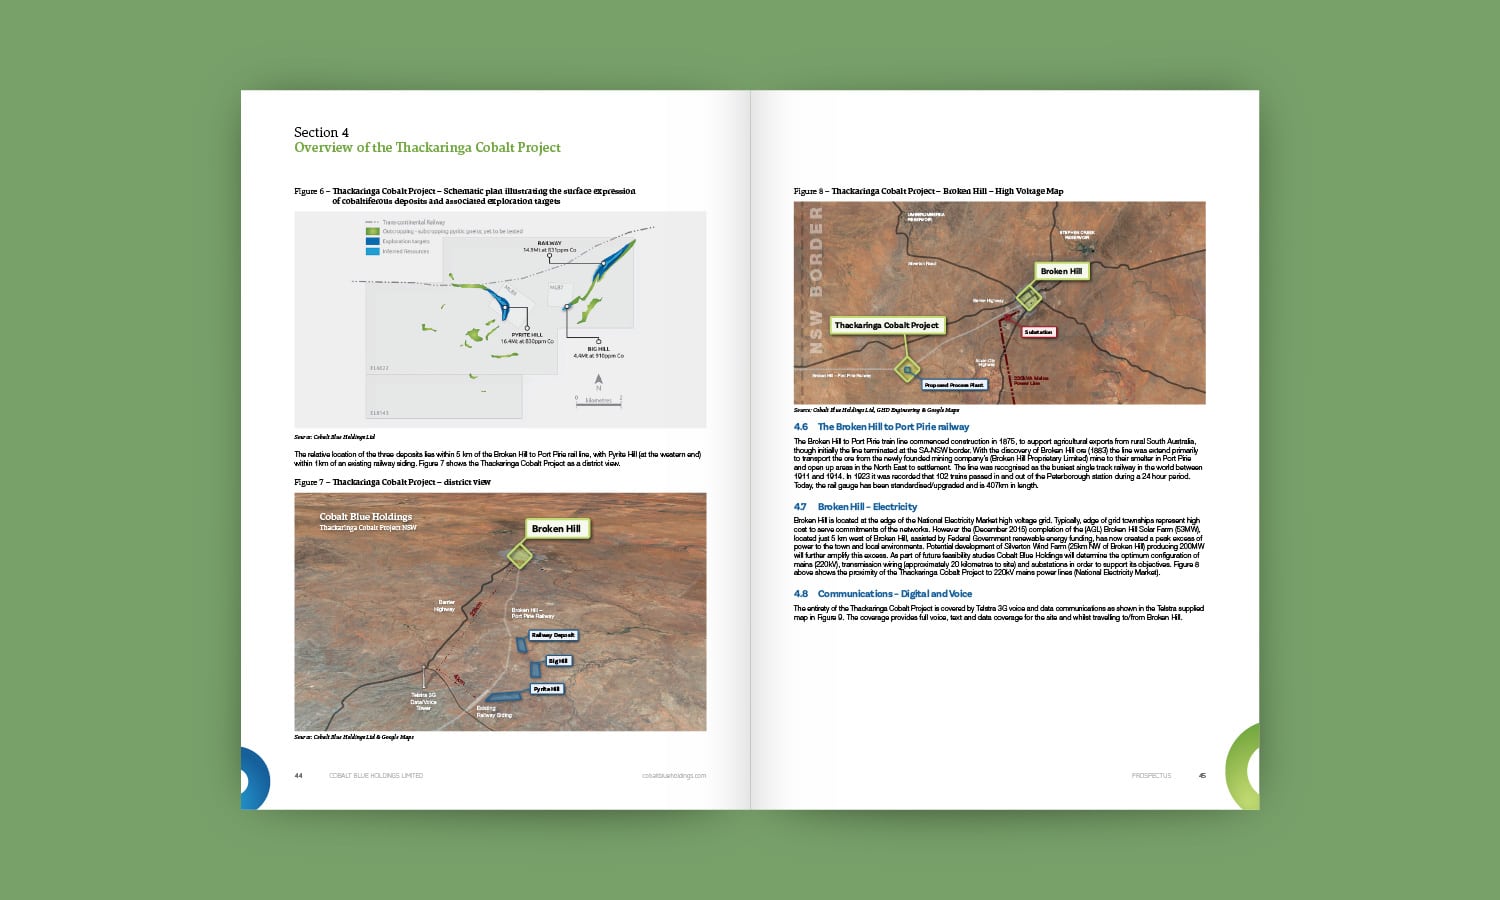Click the kilometres scale bar in Figure 6
Image resolution: width=1500 pixels, height=900 pixels.
pos(599,402)
